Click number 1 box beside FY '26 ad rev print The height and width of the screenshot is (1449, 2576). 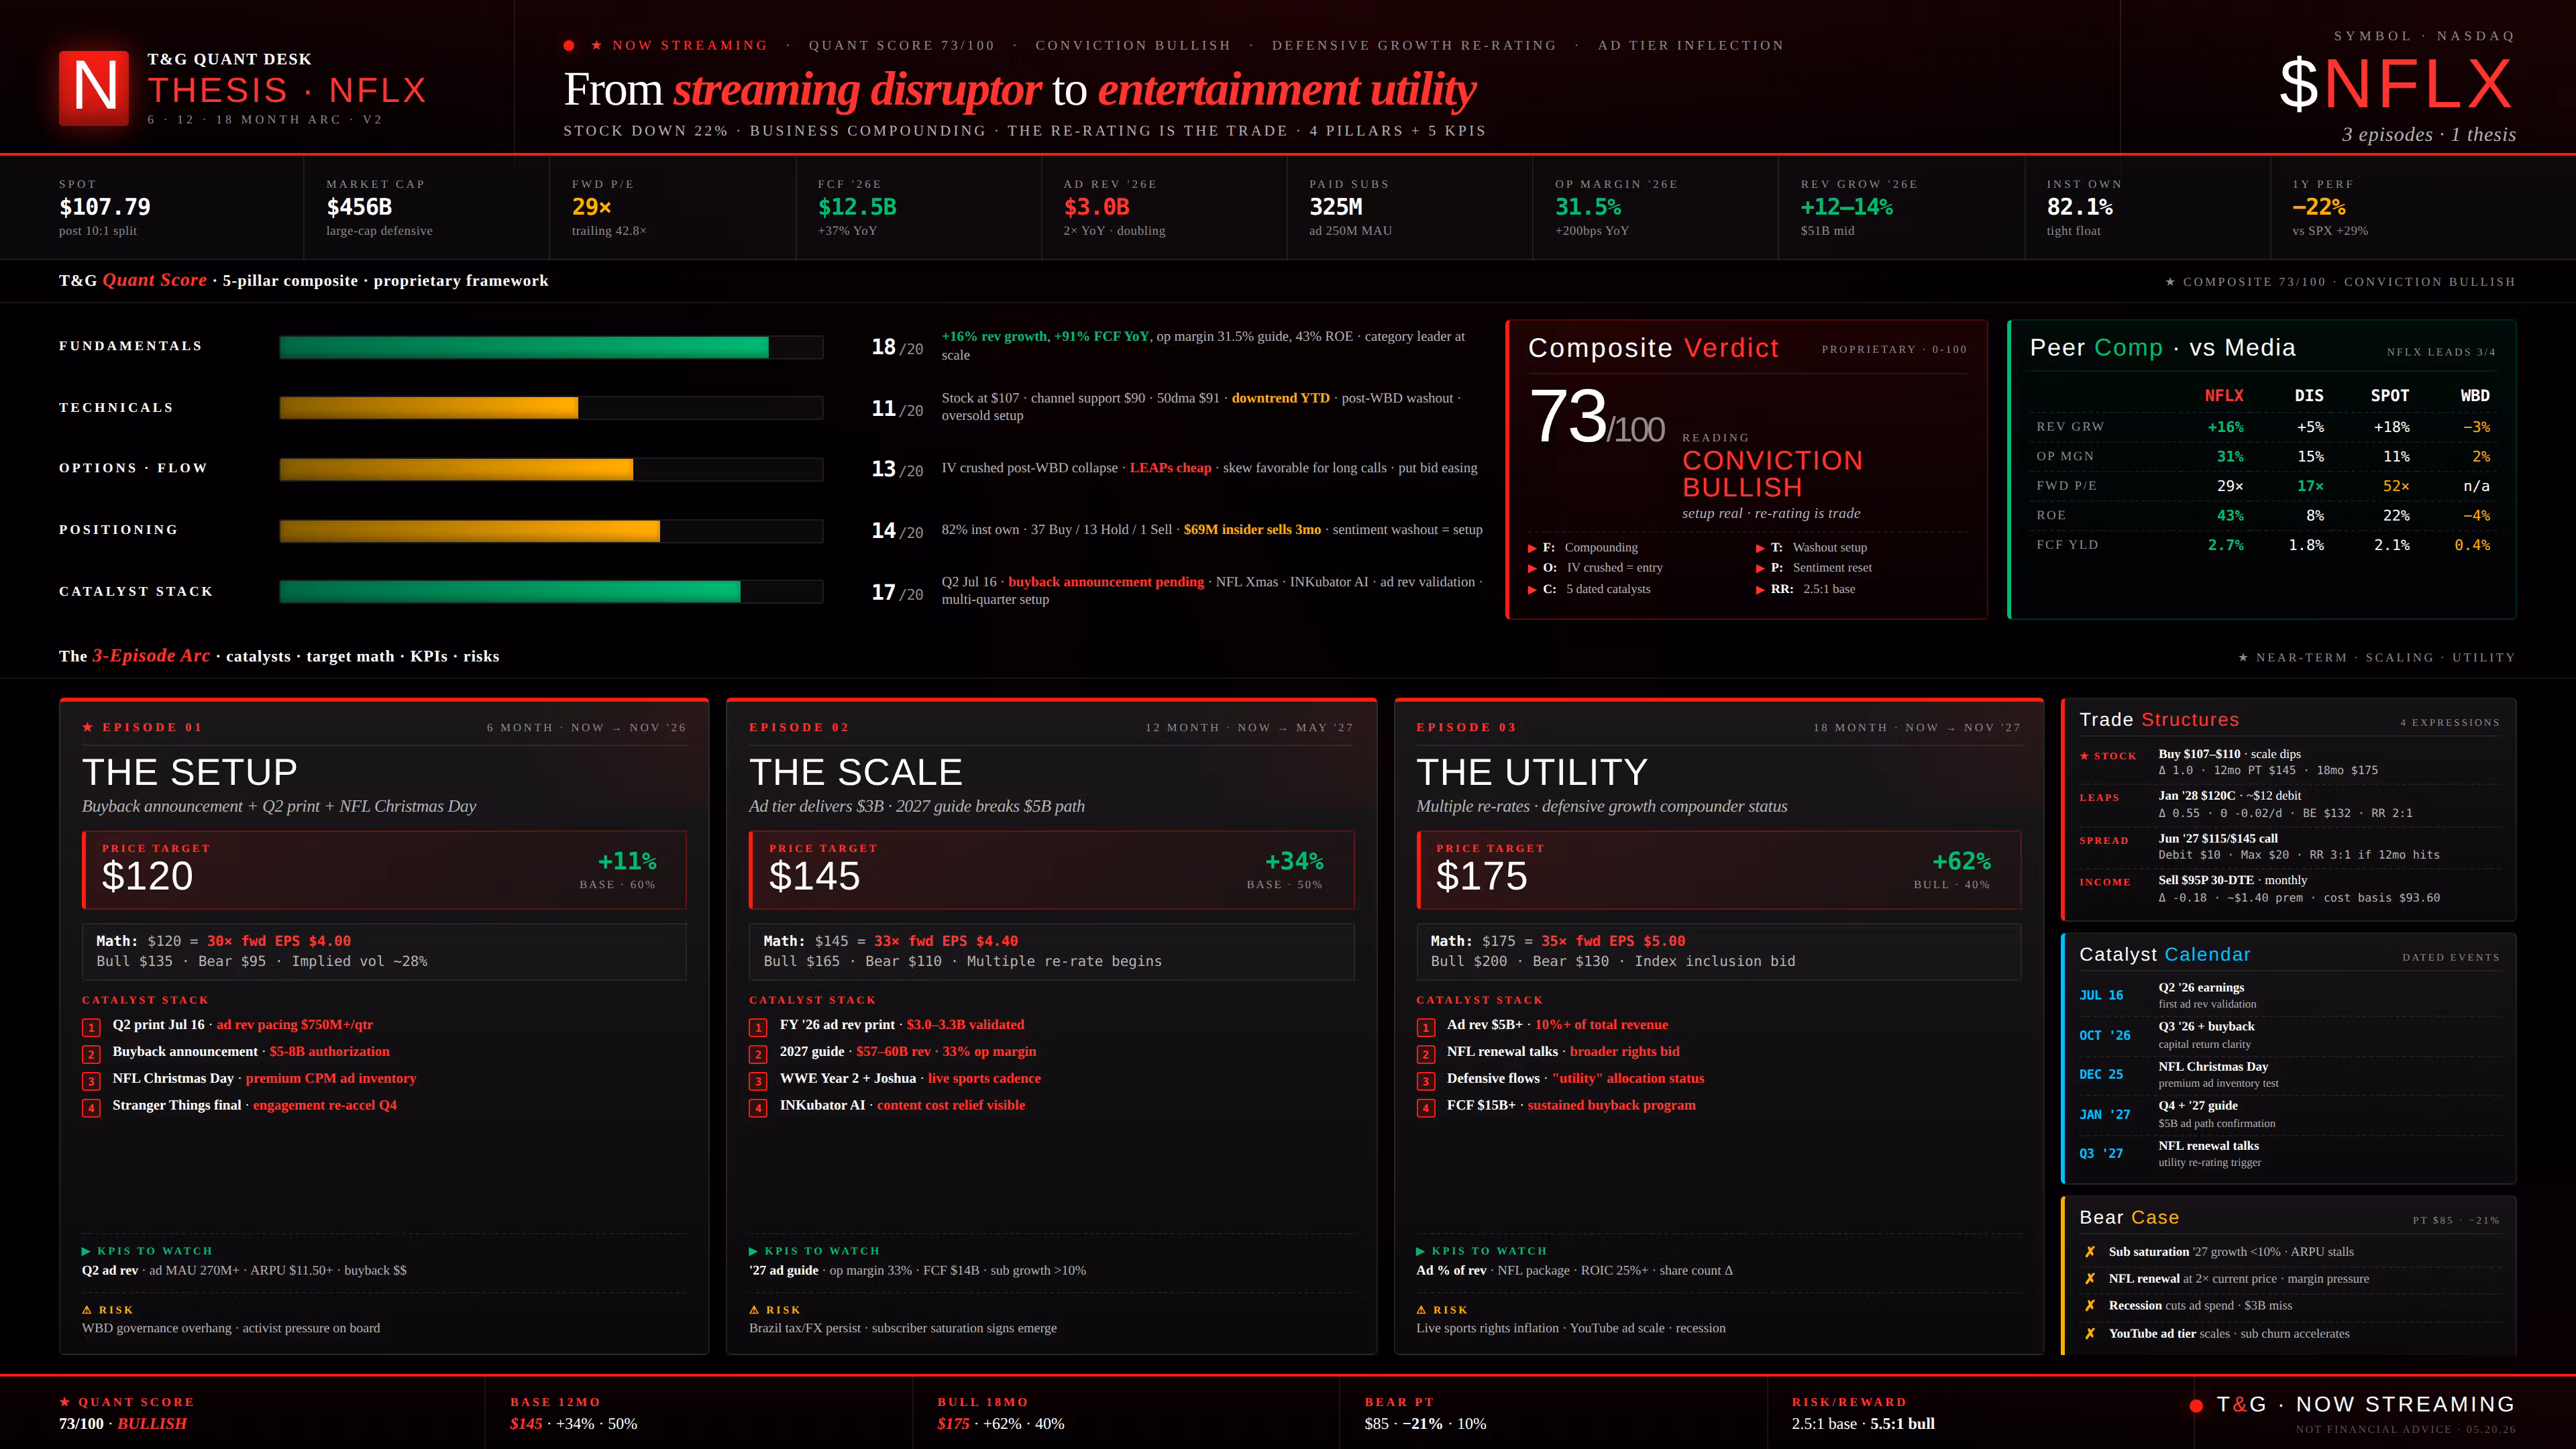tap(758, 1027)
